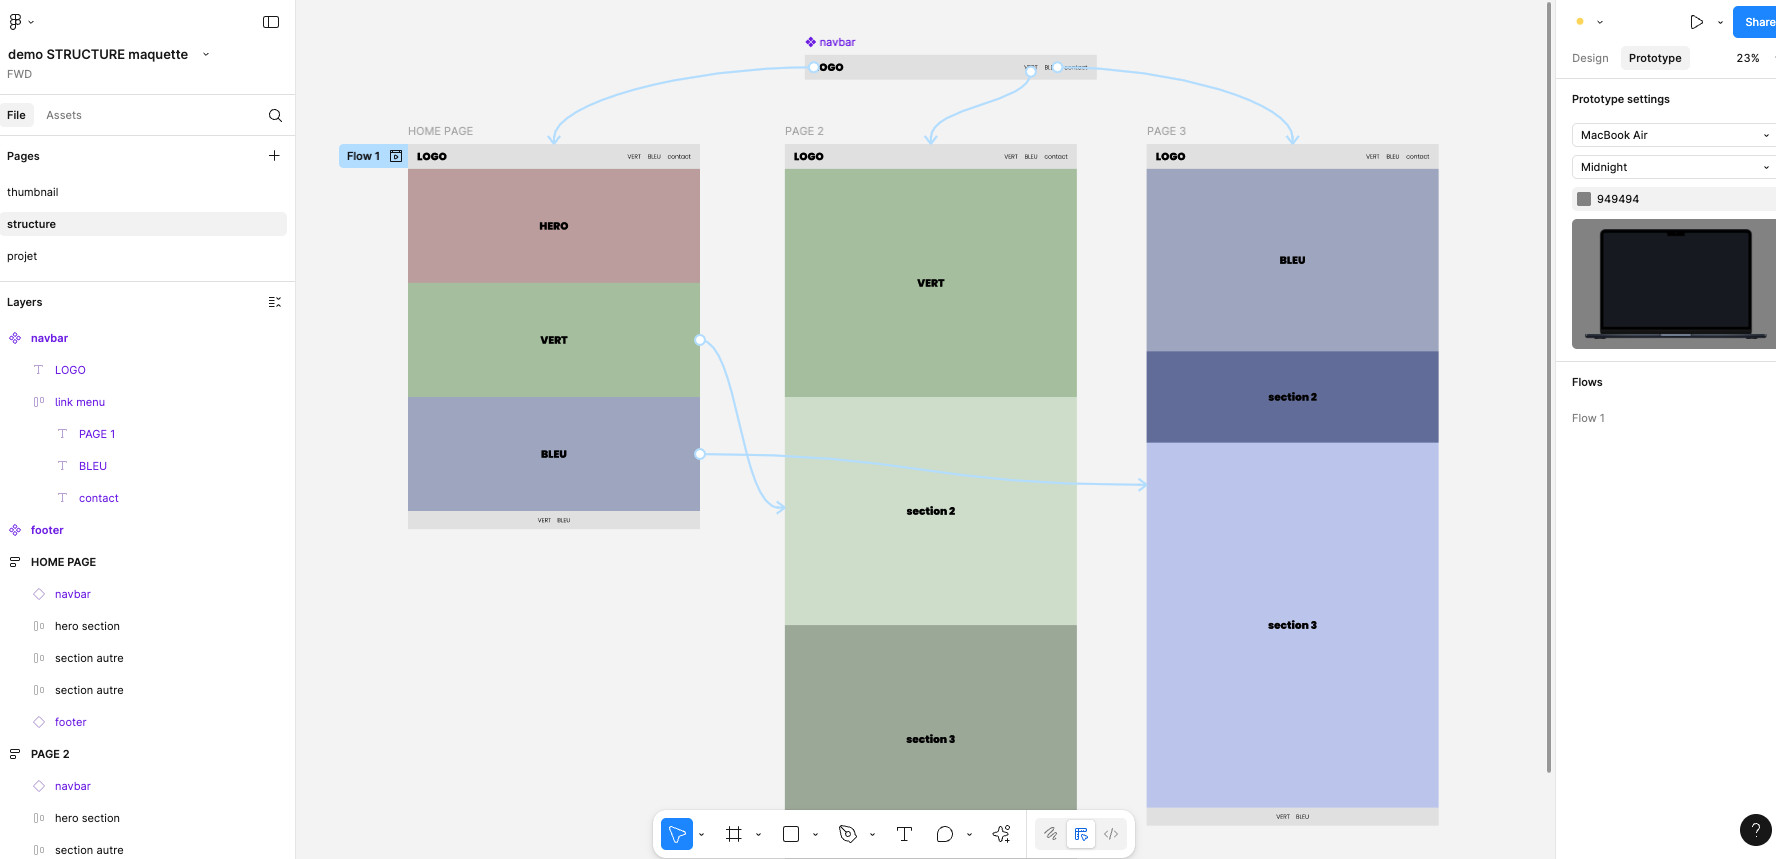Open the MacBook Air device dropdown

coord(1673,135)
